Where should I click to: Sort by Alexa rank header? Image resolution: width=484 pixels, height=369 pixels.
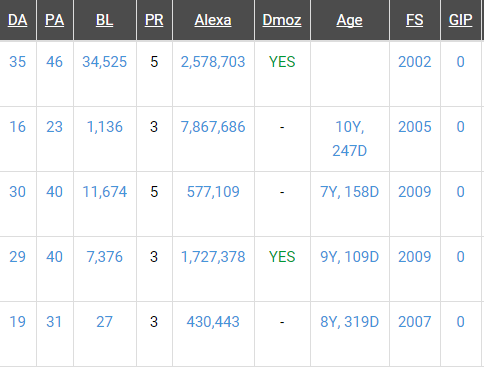(213, 20)
